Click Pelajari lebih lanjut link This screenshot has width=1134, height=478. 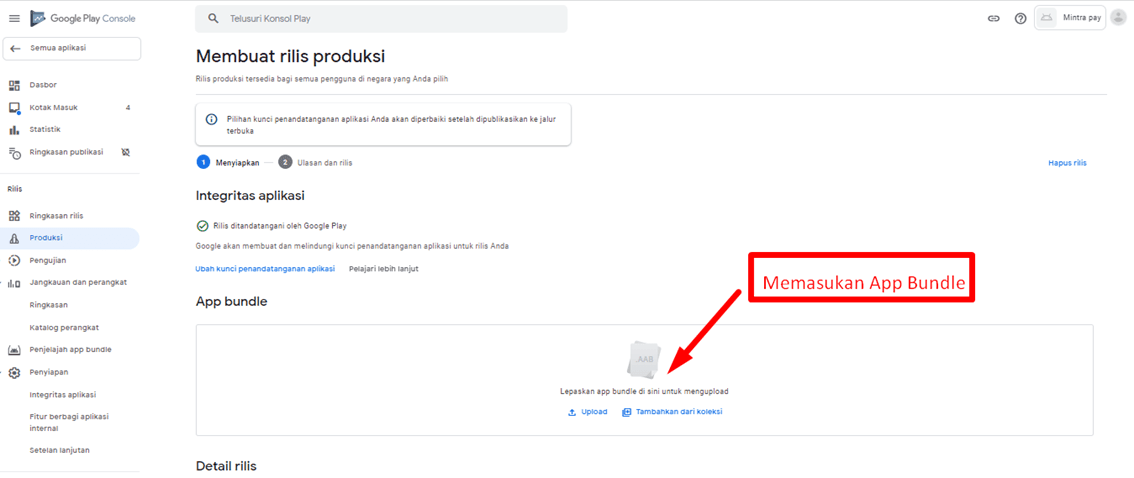[384, 268]
